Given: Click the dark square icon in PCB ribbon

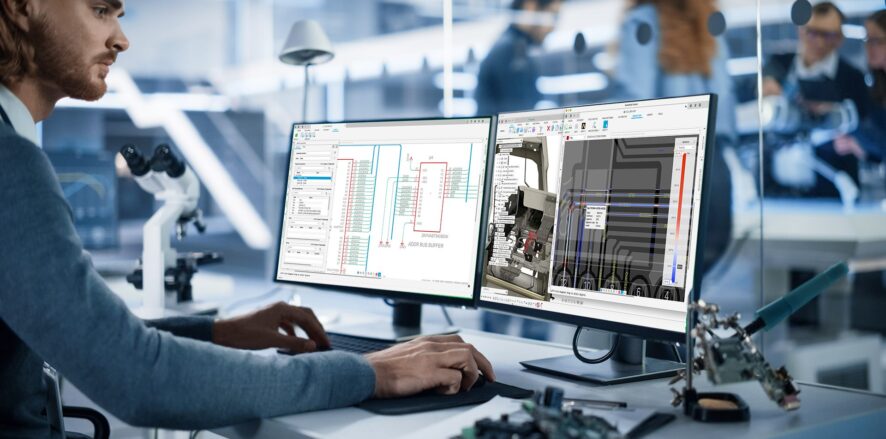Looking at the screenshot, I should [584, 125].
